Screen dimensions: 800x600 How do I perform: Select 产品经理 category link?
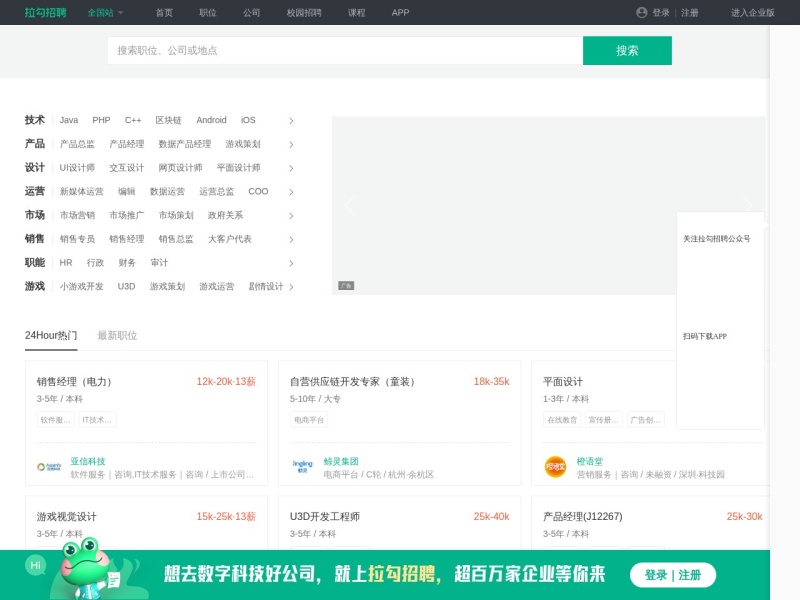[x=127, y=144]
